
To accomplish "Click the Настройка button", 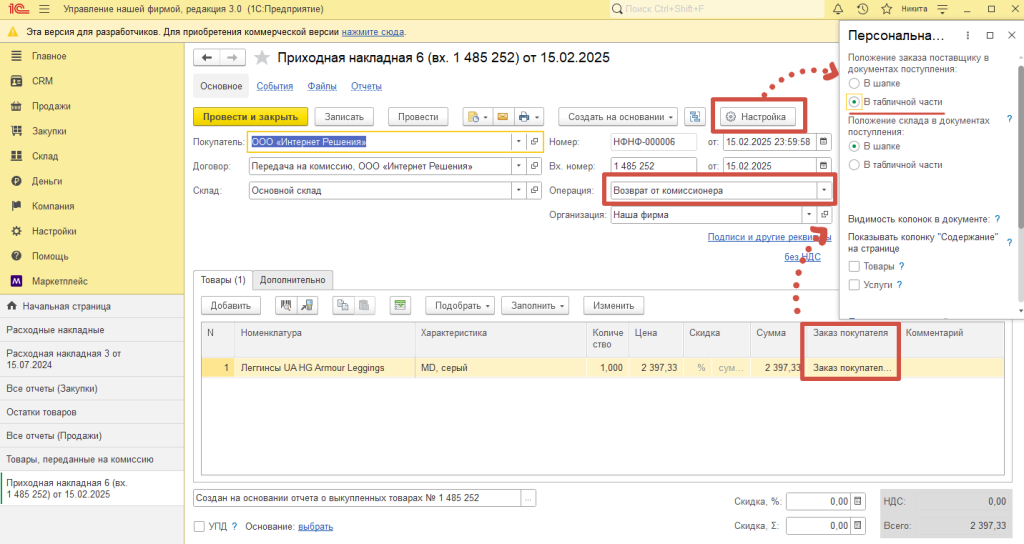I will tap(758, 117).
